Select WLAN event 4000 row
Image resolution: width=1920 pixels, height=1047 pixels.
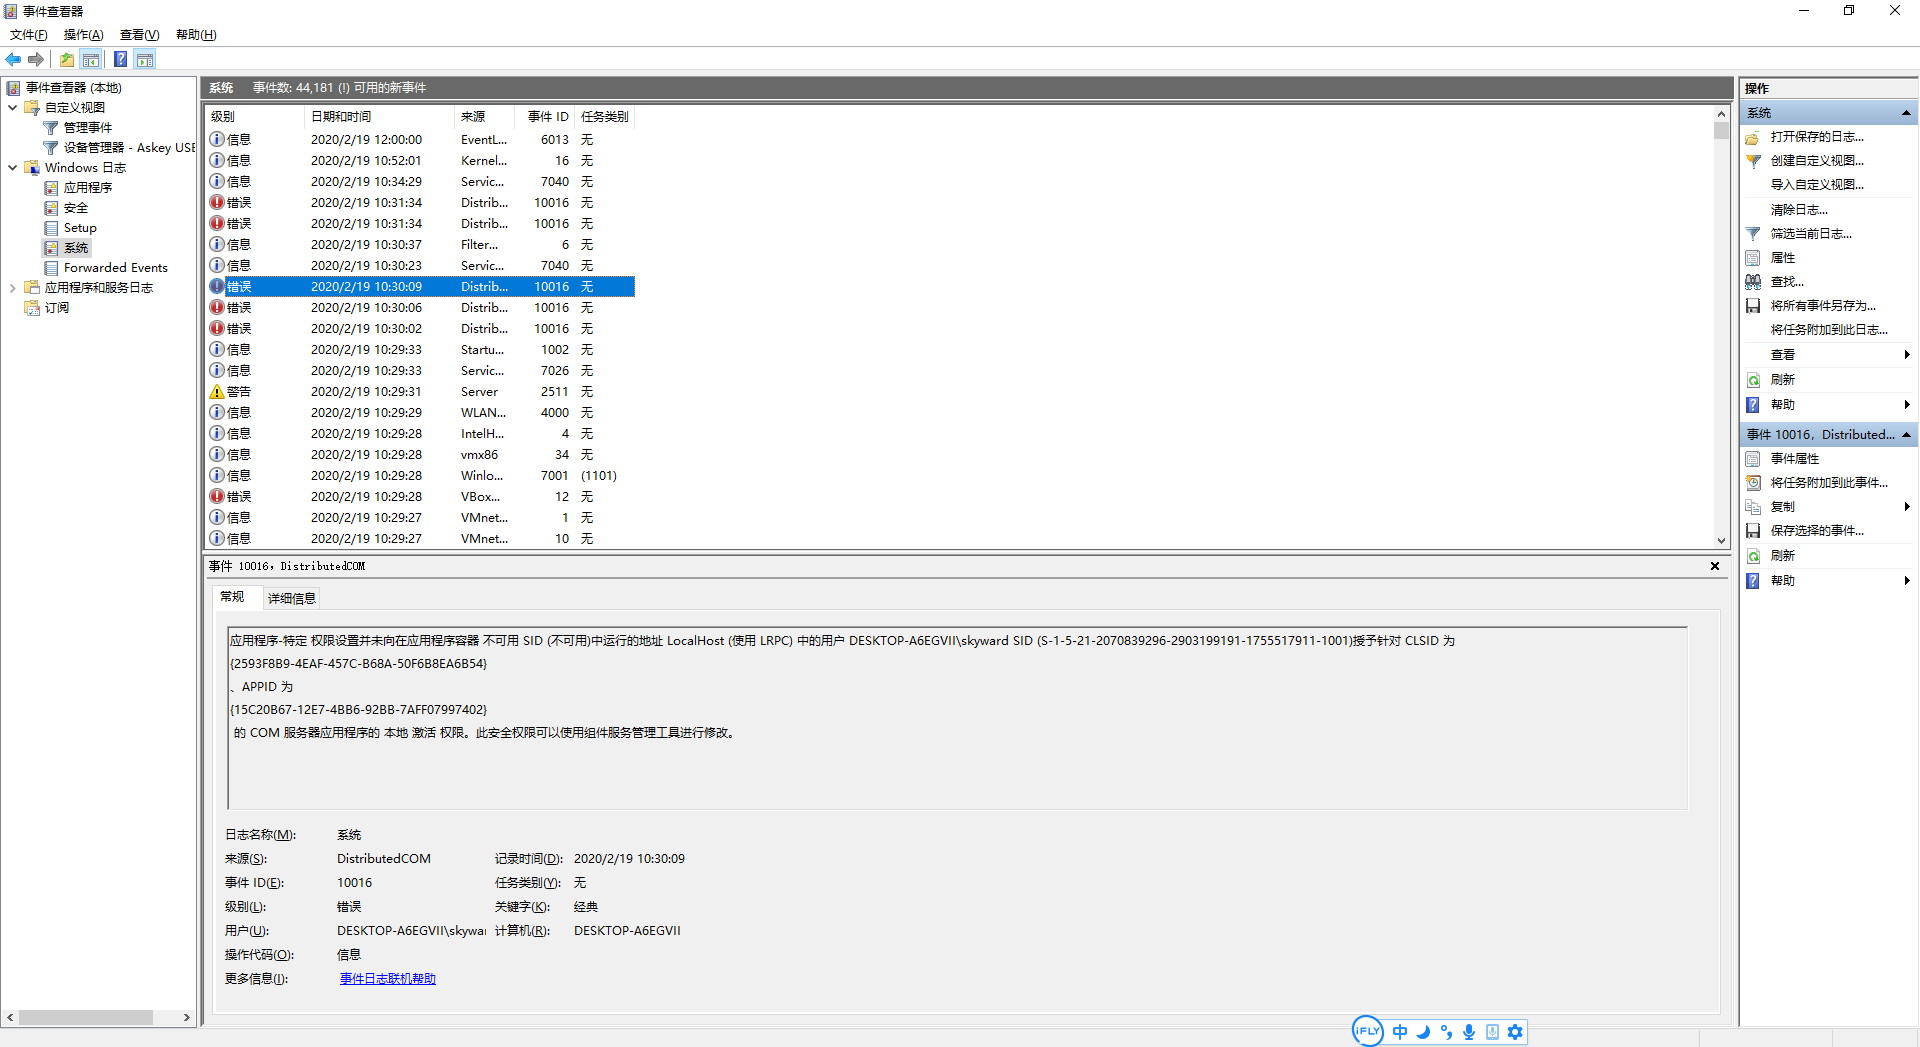(420, 413)
